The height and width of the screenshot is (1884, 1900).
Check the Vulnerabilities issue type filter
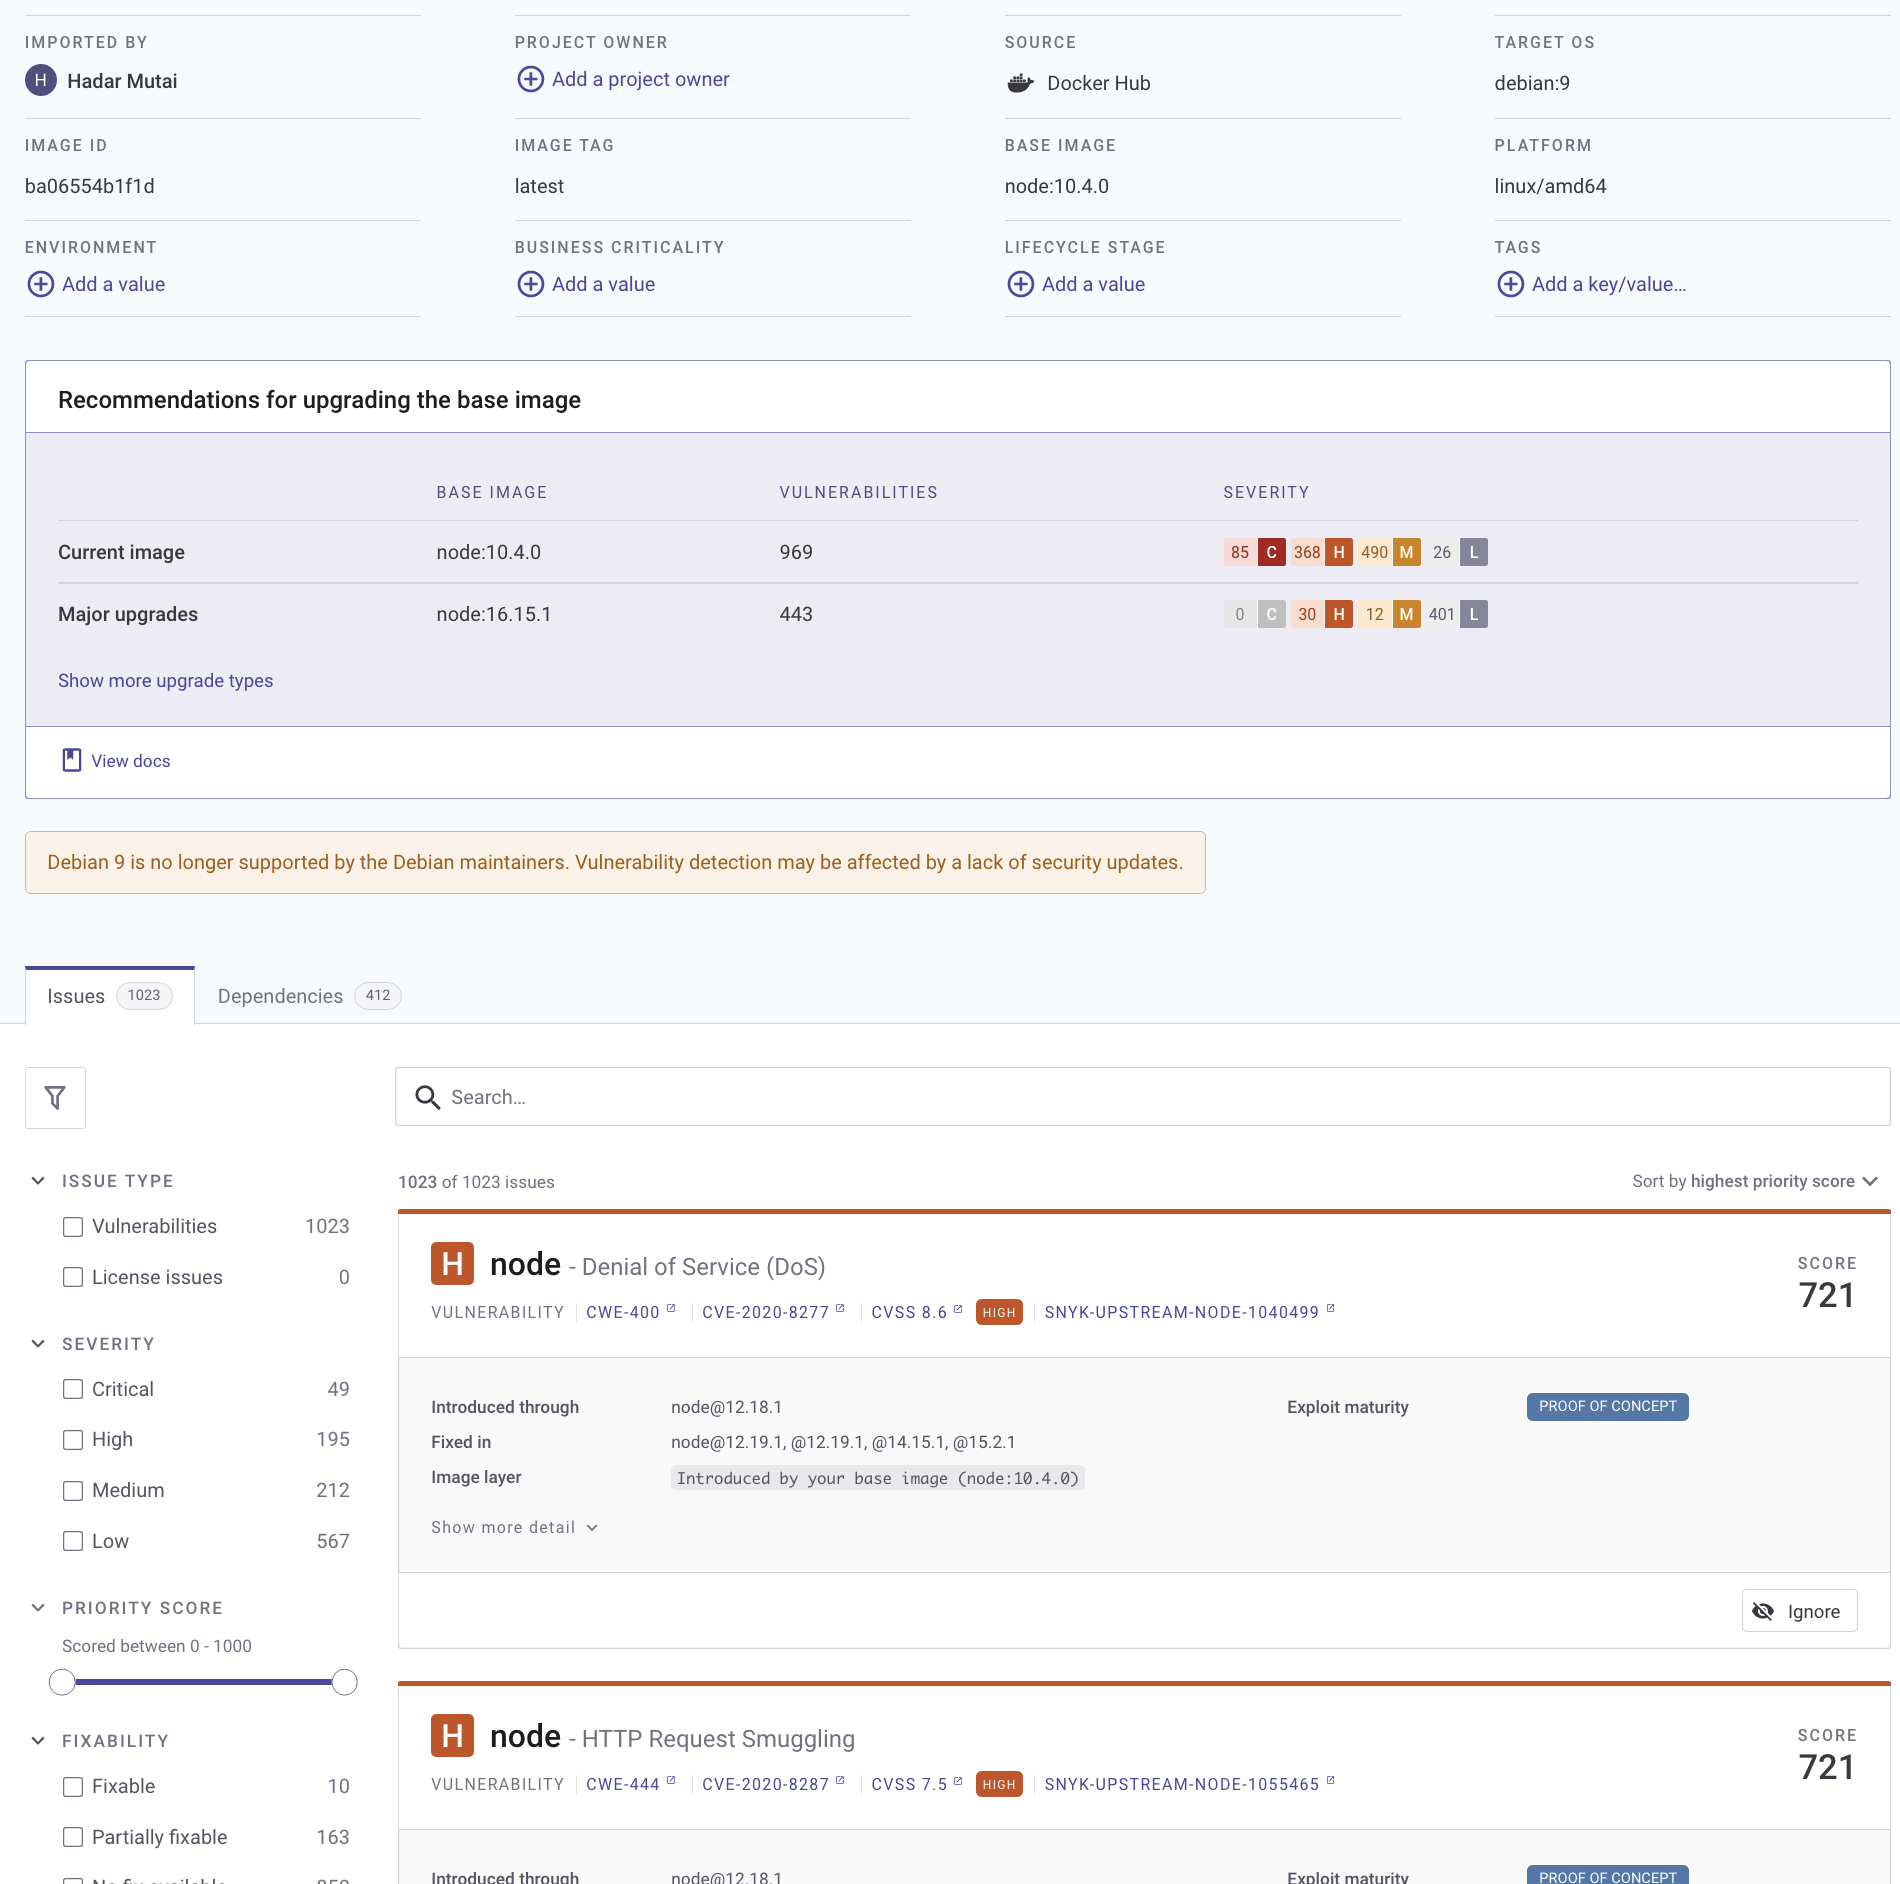click(x=72, y=1226)
